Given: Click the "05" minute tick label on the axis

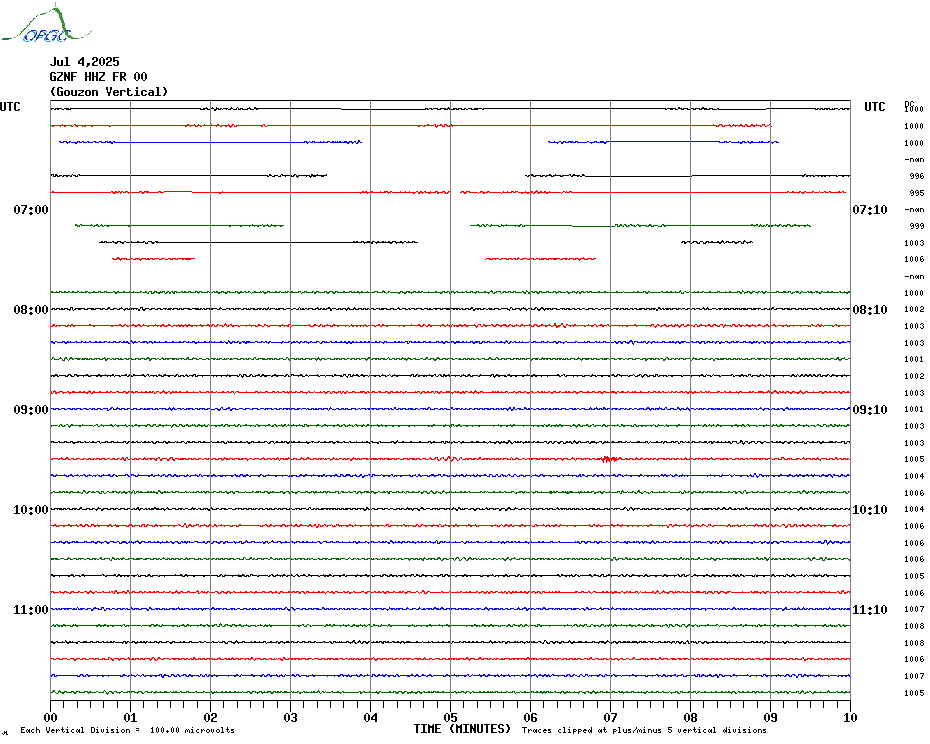Looking at the screenshot, I should pos(451,717).
